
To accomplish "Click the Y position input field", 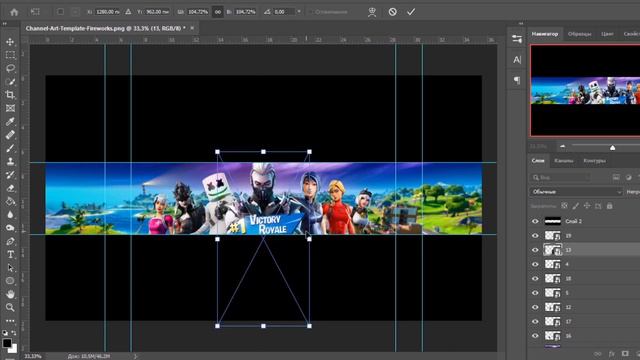I will [158, 12].
